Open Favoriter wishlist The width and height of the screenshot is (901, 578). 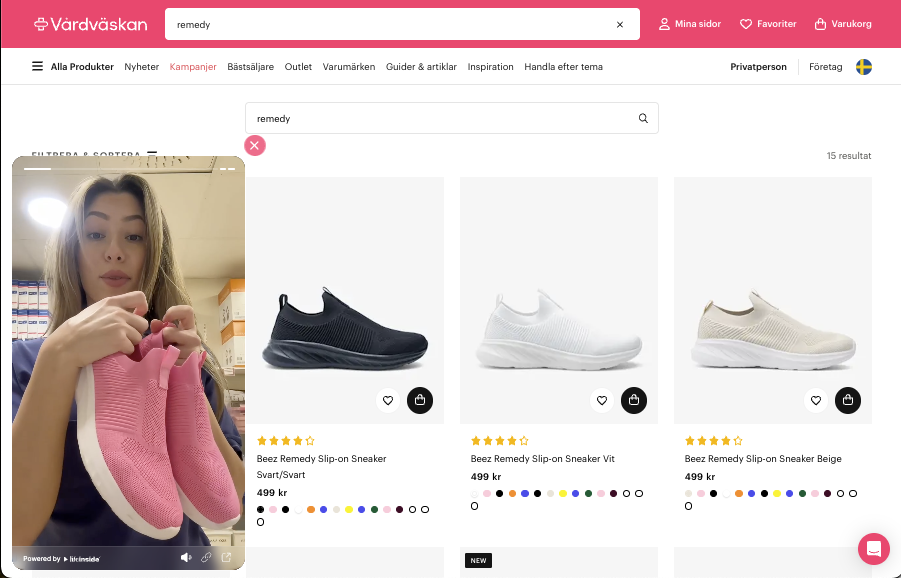pyautogui.click(x=768, y=24)
